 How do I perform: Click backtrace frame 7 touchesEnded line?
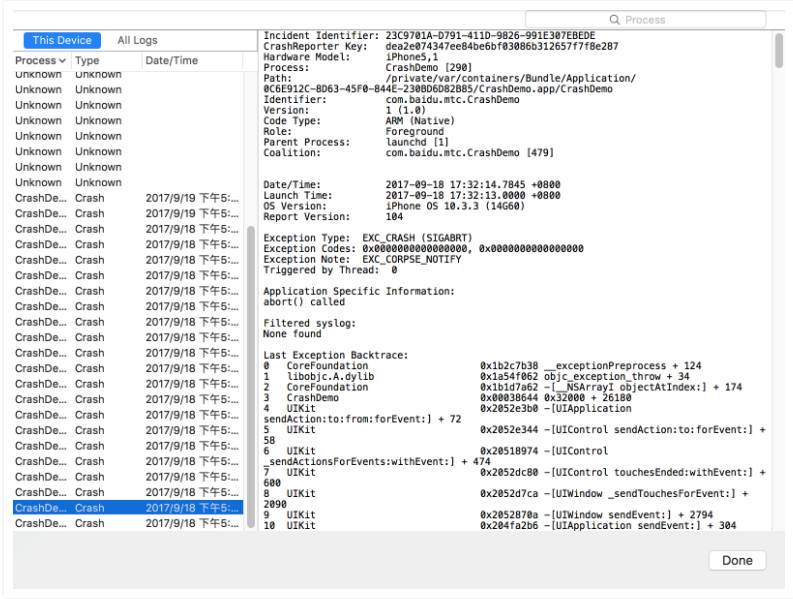(x=514, y=477)
